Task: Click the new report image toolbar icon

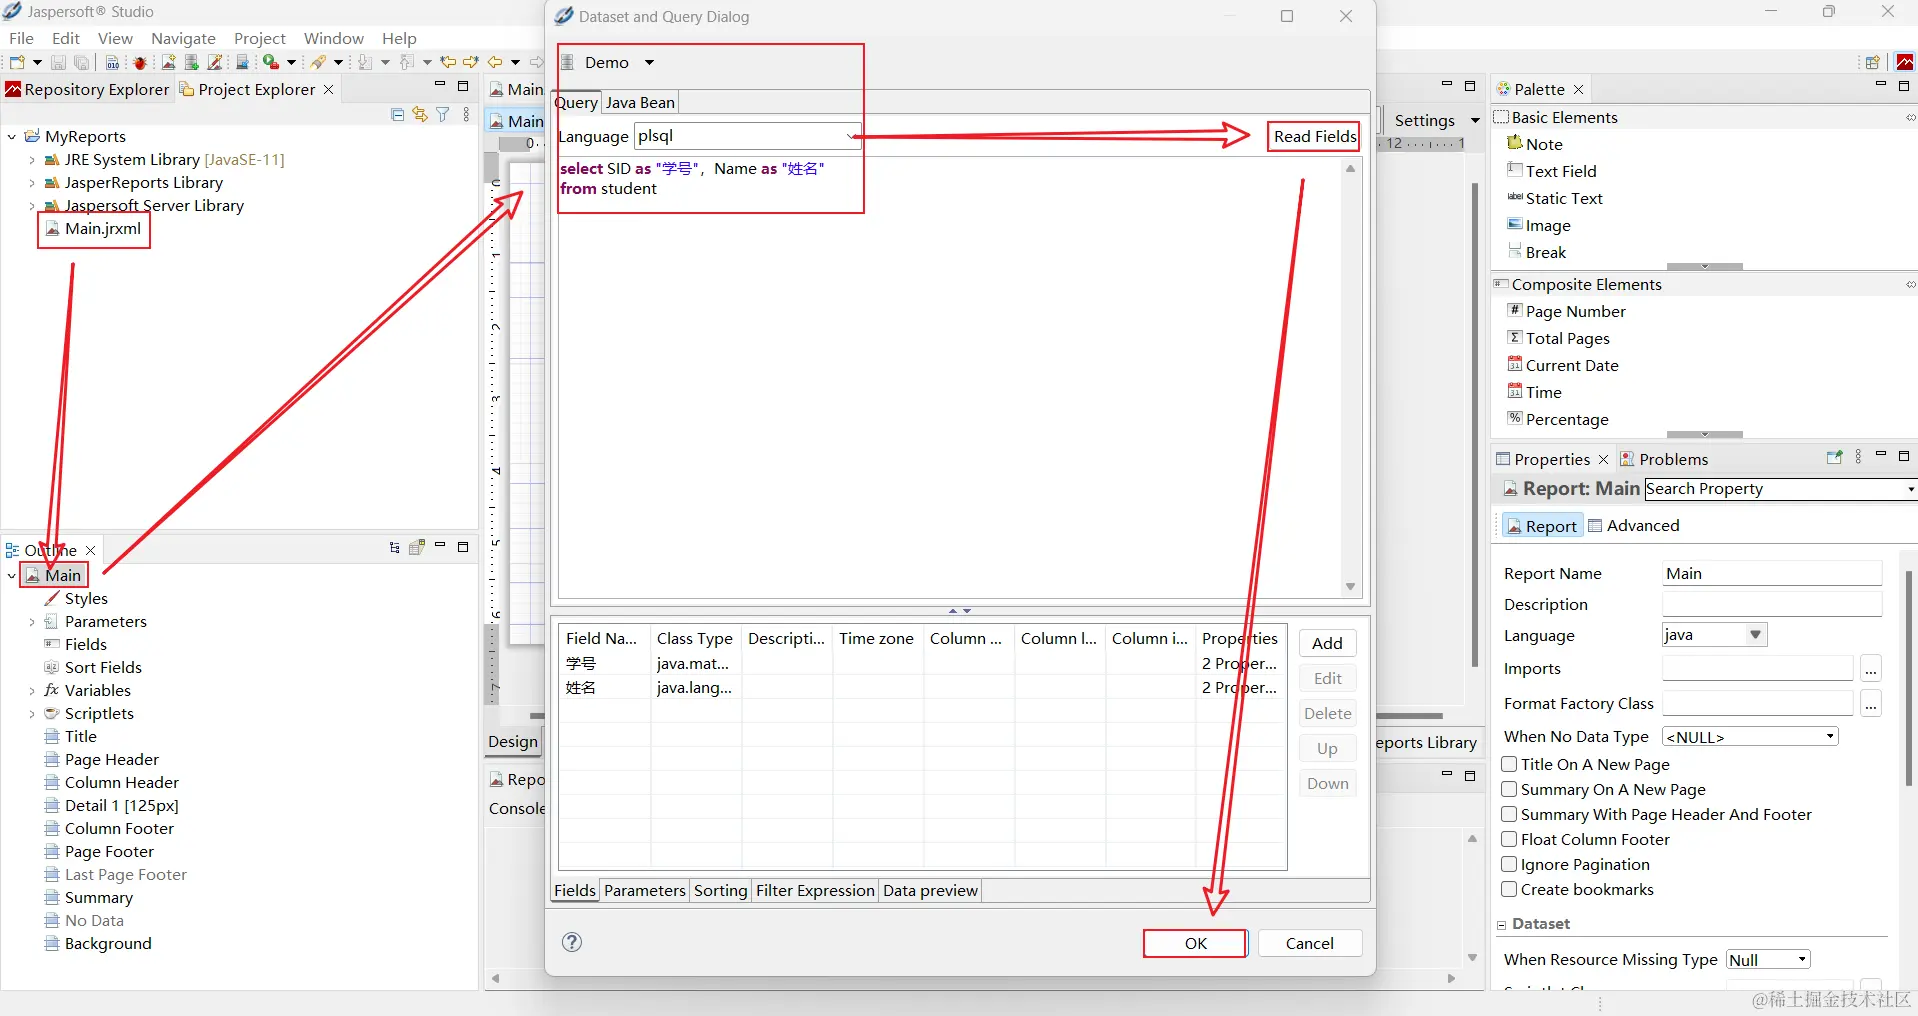Action: click(168, 62)
